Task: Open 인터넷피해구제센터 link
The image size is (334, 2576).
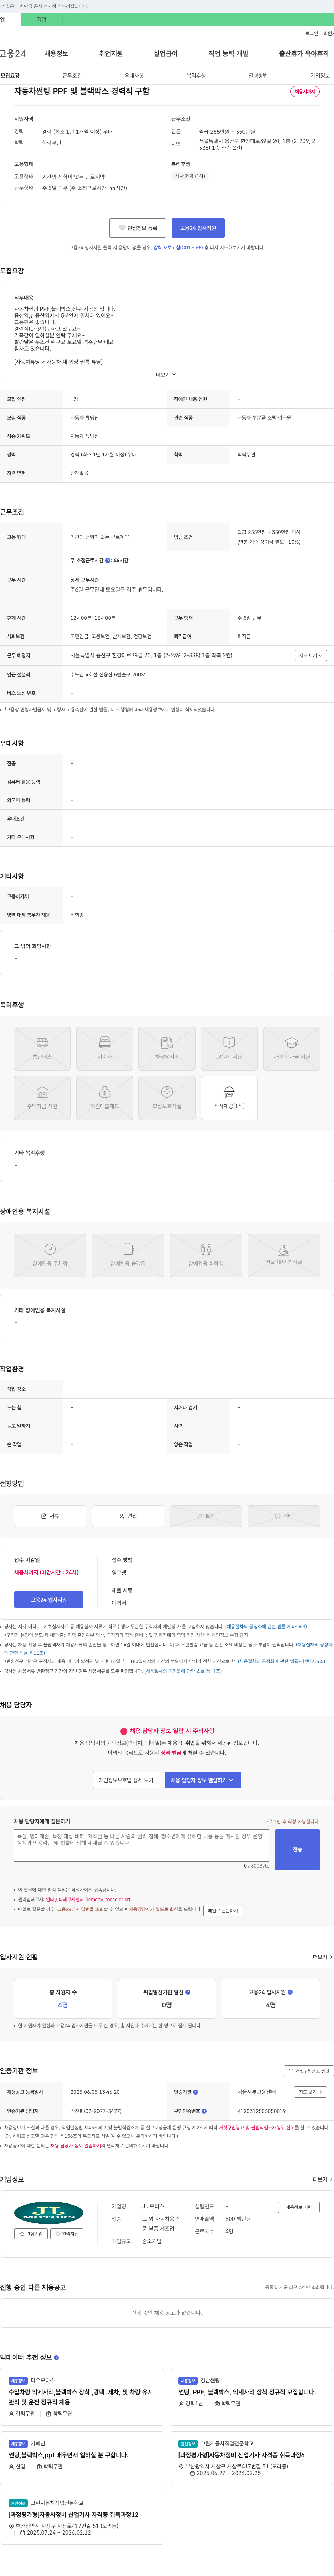Action: point(88,1898)
